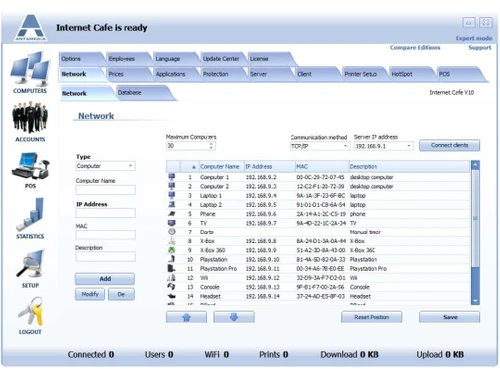This screenshot has height=375, width=500.
Task: Open the Communication method dropdown
Action: click(345, 146)
